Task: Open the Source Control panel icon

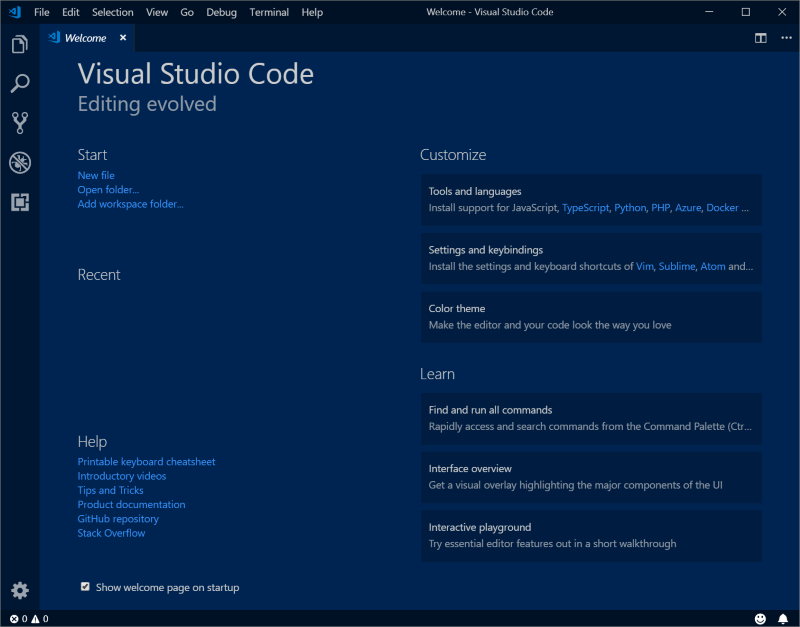Action: [20, 122]
